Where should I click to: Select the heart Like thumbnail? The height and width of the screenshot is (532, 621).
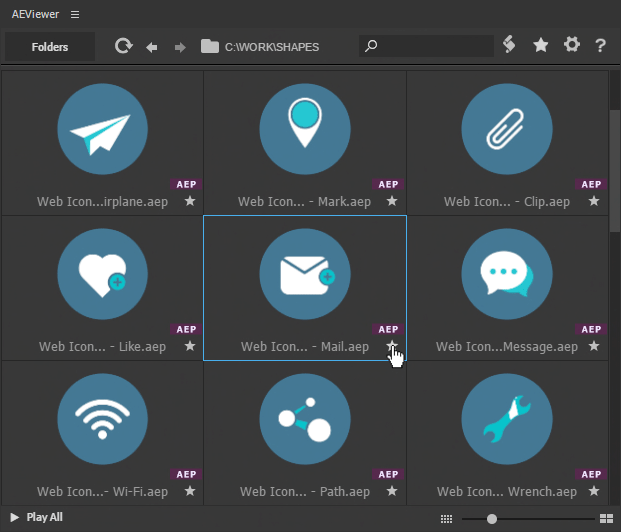103,274
